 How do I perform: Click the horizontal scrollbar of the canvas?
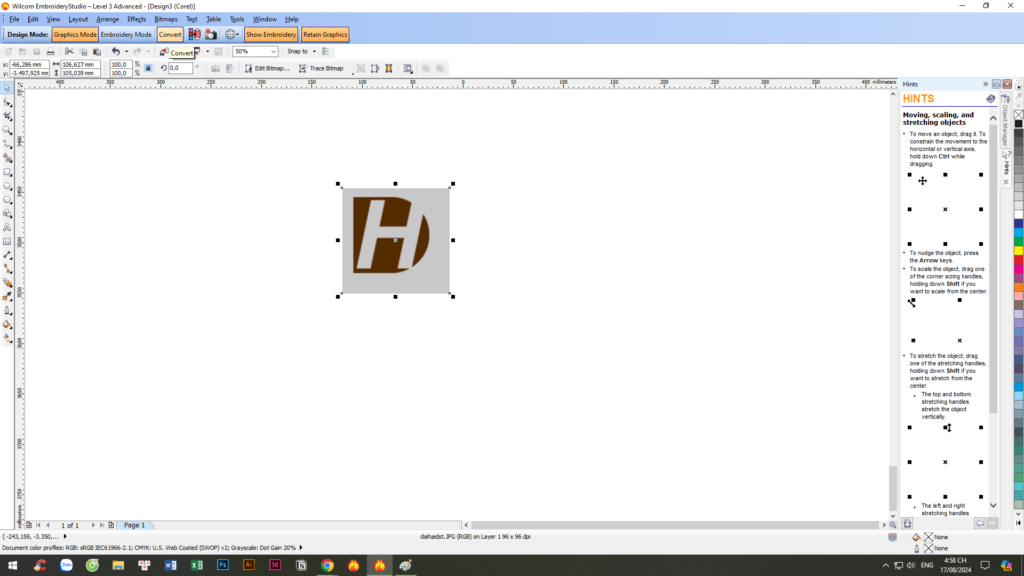click(x=675, y=525)
